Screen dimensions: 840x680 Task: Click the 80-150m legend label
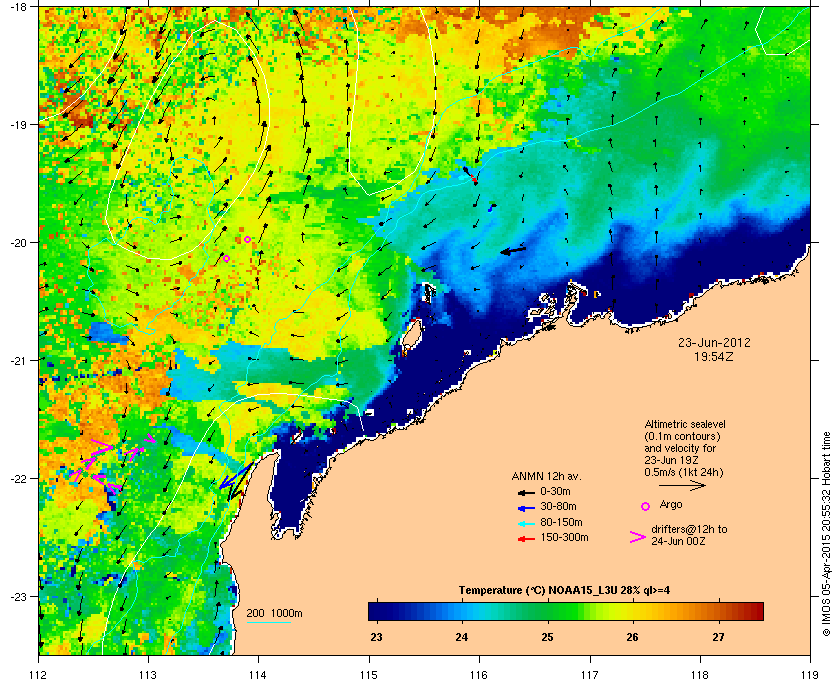(x=561, y=522)
